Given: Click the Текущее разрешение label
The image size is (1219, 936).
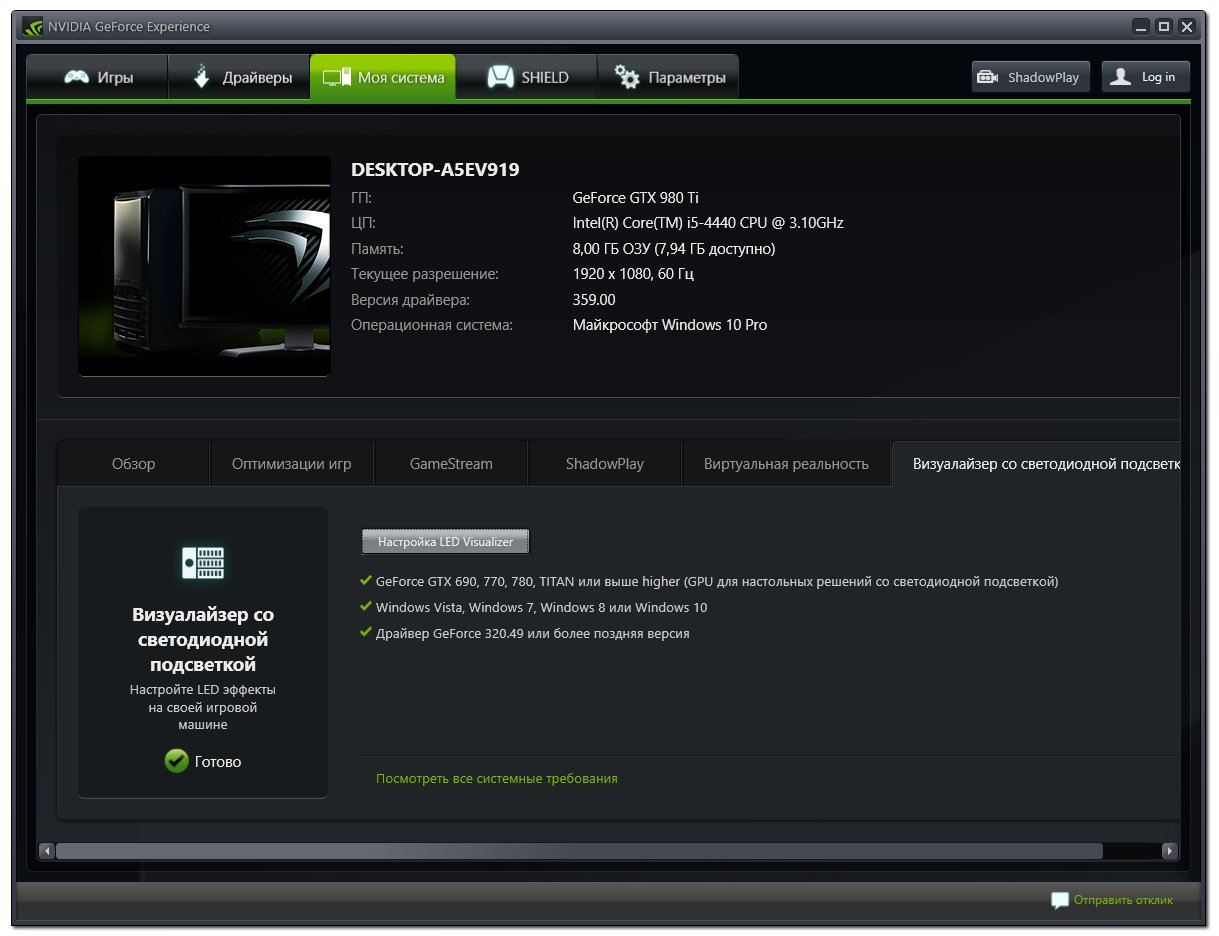Looking at the screenshot, I should click(425, 274).
